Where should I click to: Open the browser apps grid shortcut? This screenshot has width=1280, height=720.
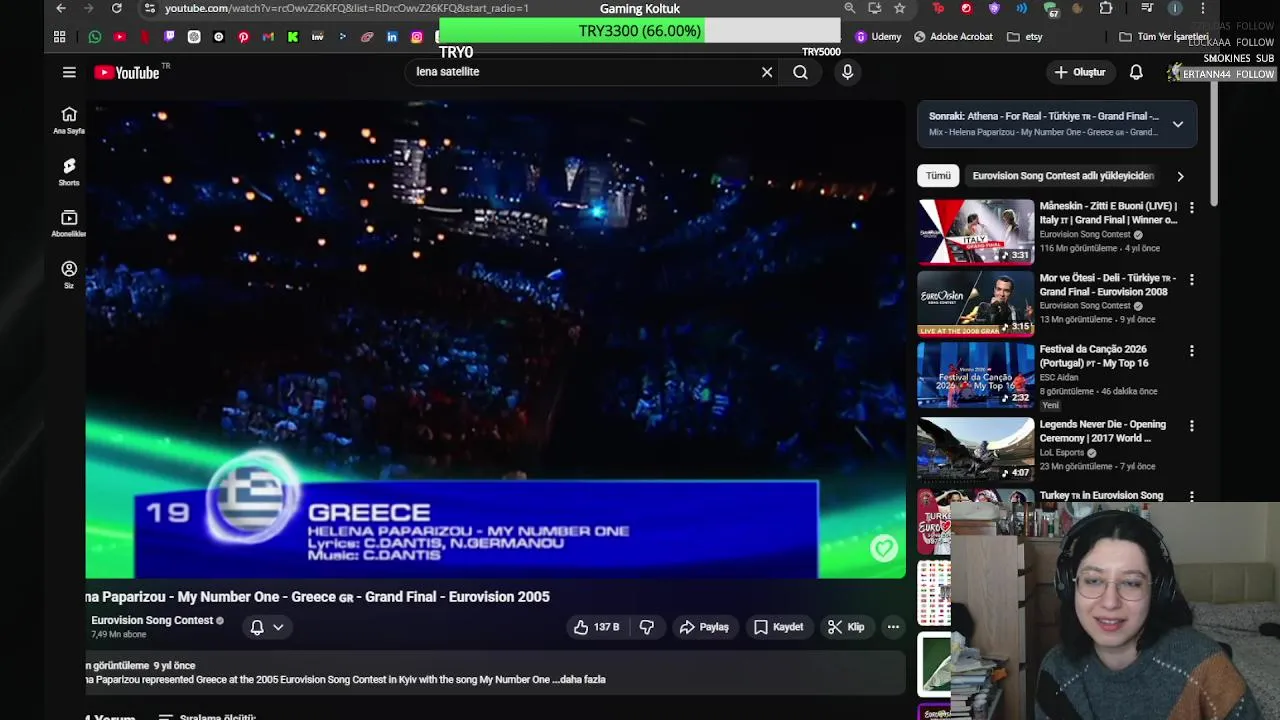click(60, 37)
